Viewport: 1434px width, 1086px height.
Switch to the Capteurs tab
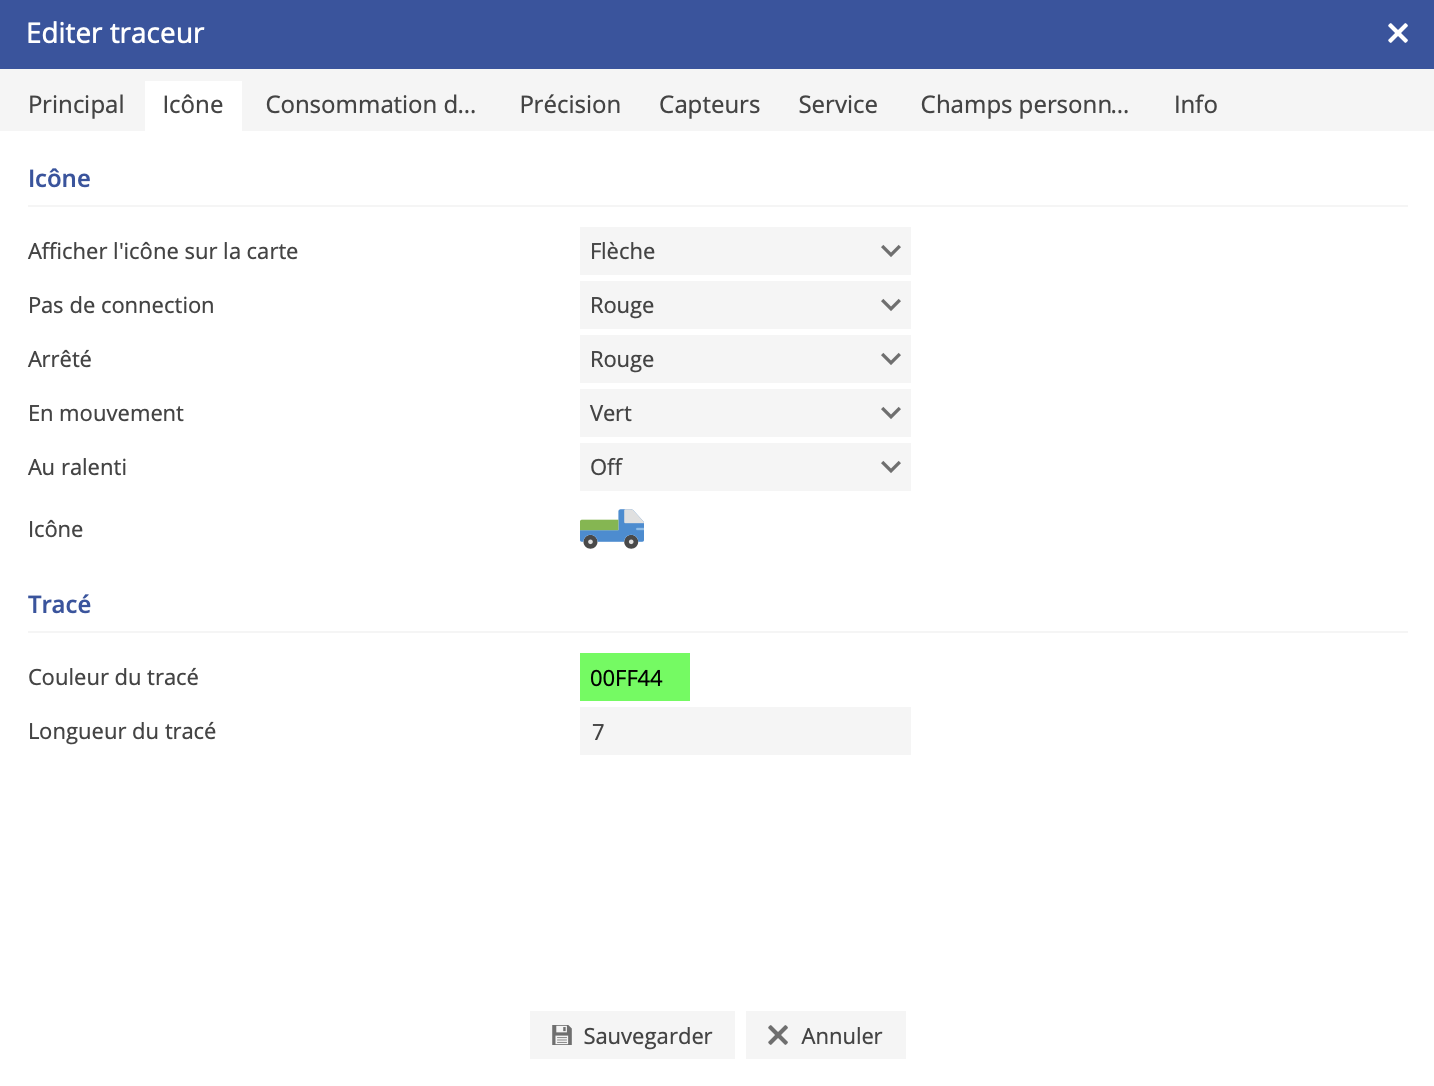point(709,105)
